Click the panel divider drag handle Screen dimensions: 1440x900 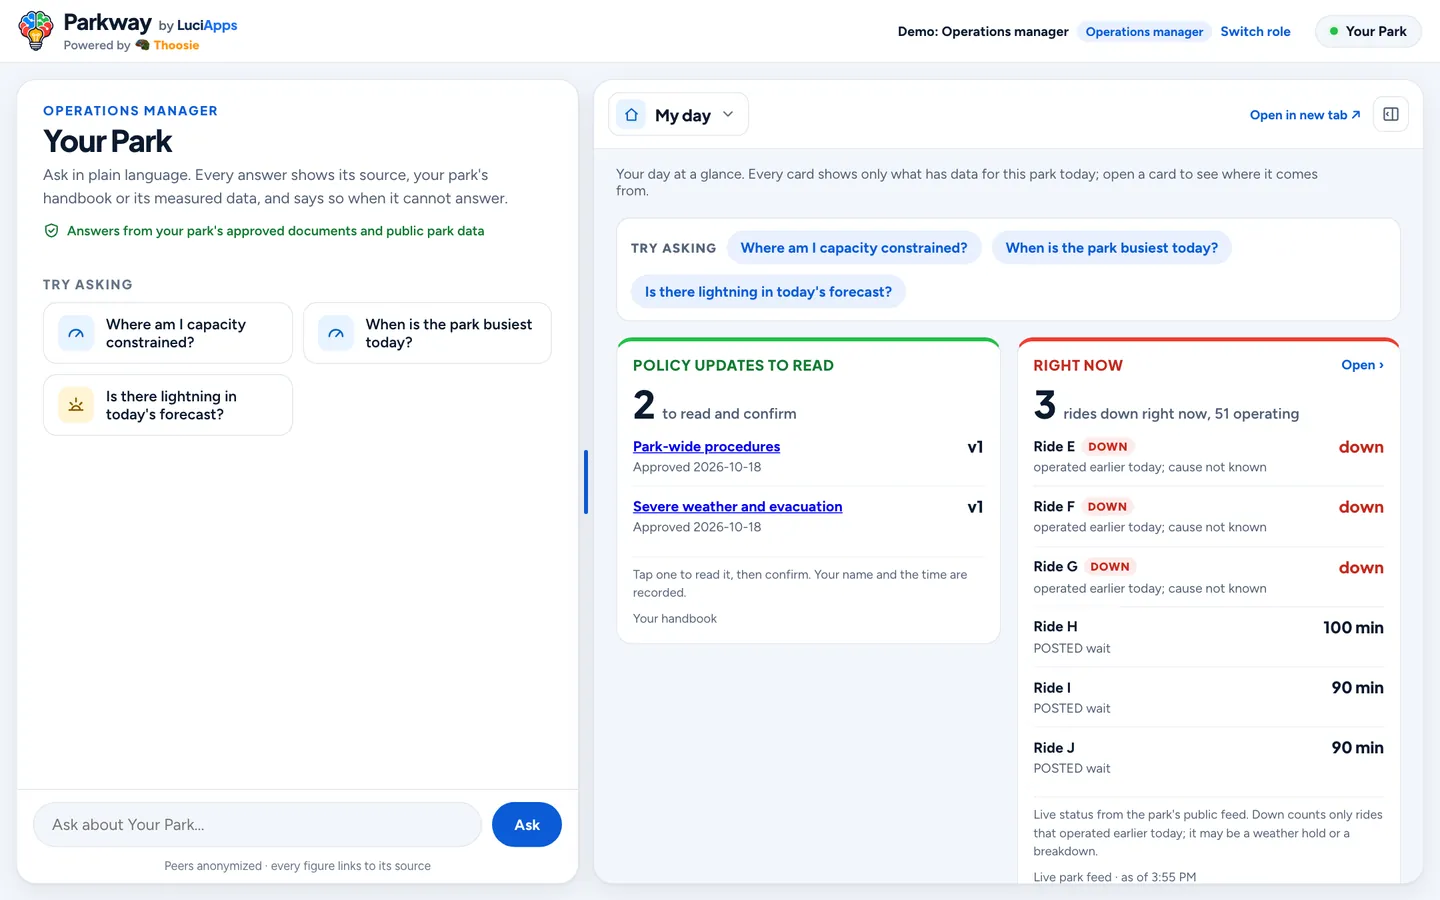(586, 482)
